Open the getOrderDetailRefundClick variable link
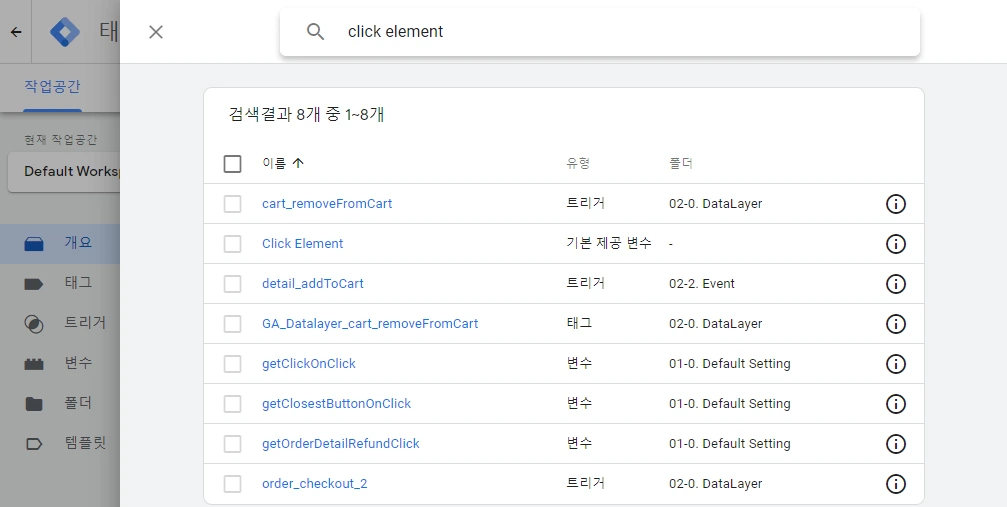This screenshot has width=1007, height=507. click(340, 444)
